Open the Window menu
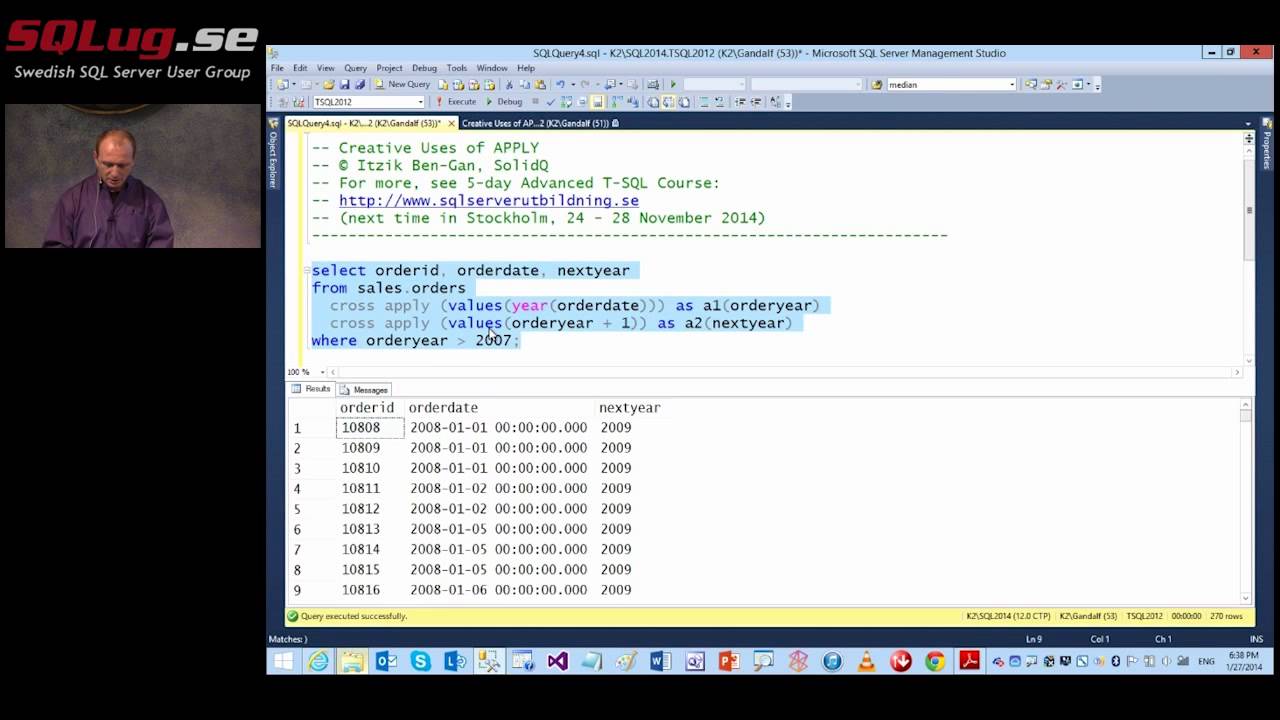Image resolution: width=1280 pixels, height=720 pixels. (x=492, y=68)
